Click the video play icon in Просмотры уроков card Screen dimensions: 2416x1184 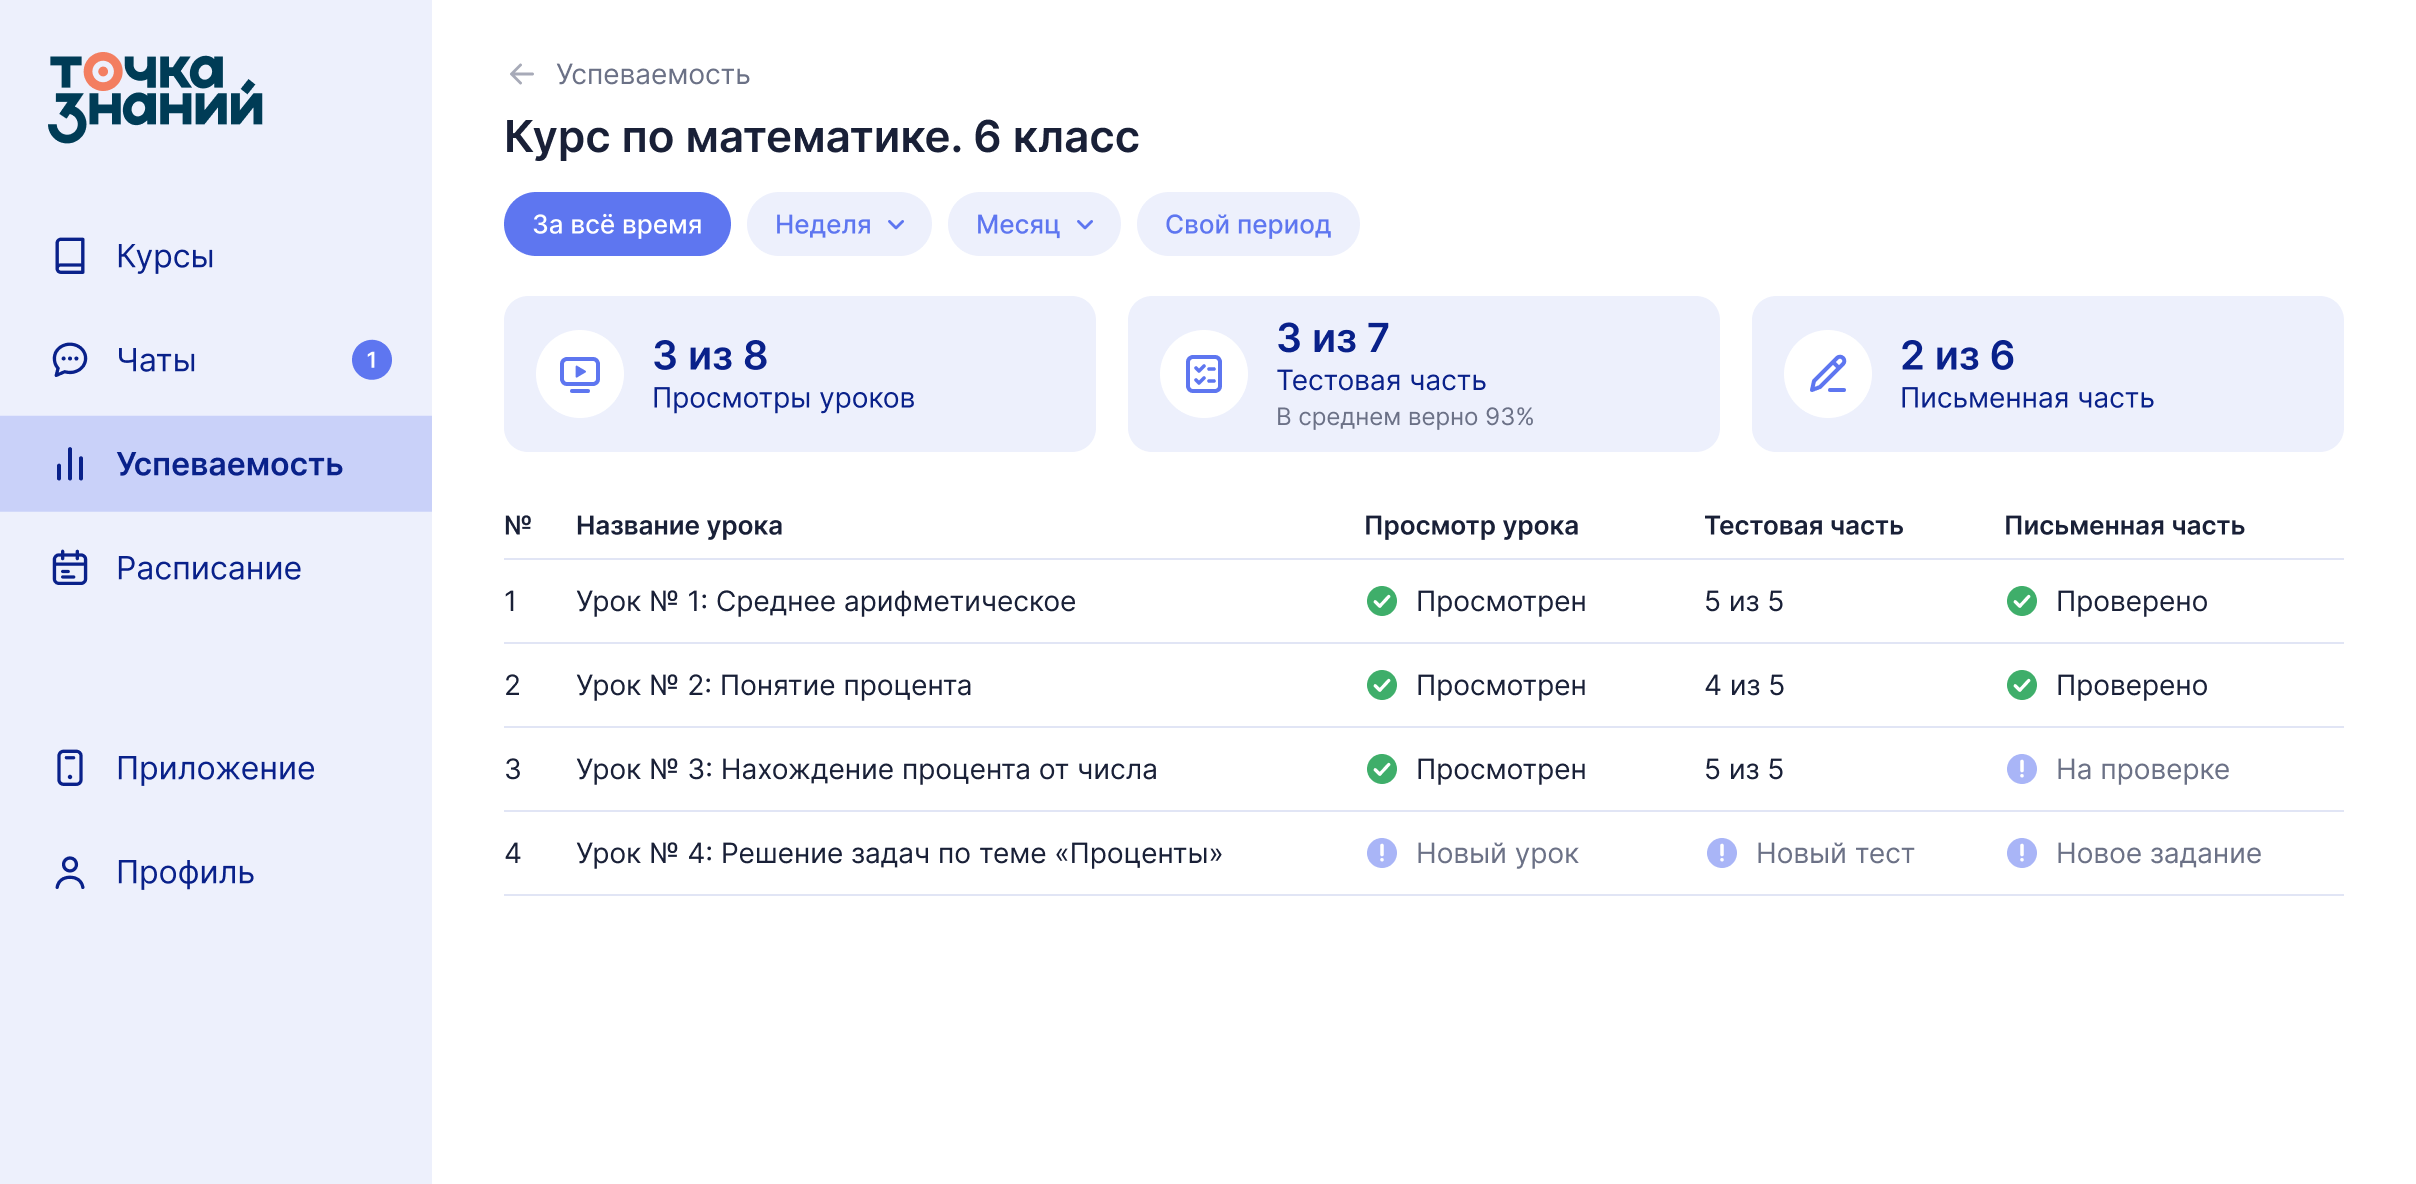click(580, 374)
